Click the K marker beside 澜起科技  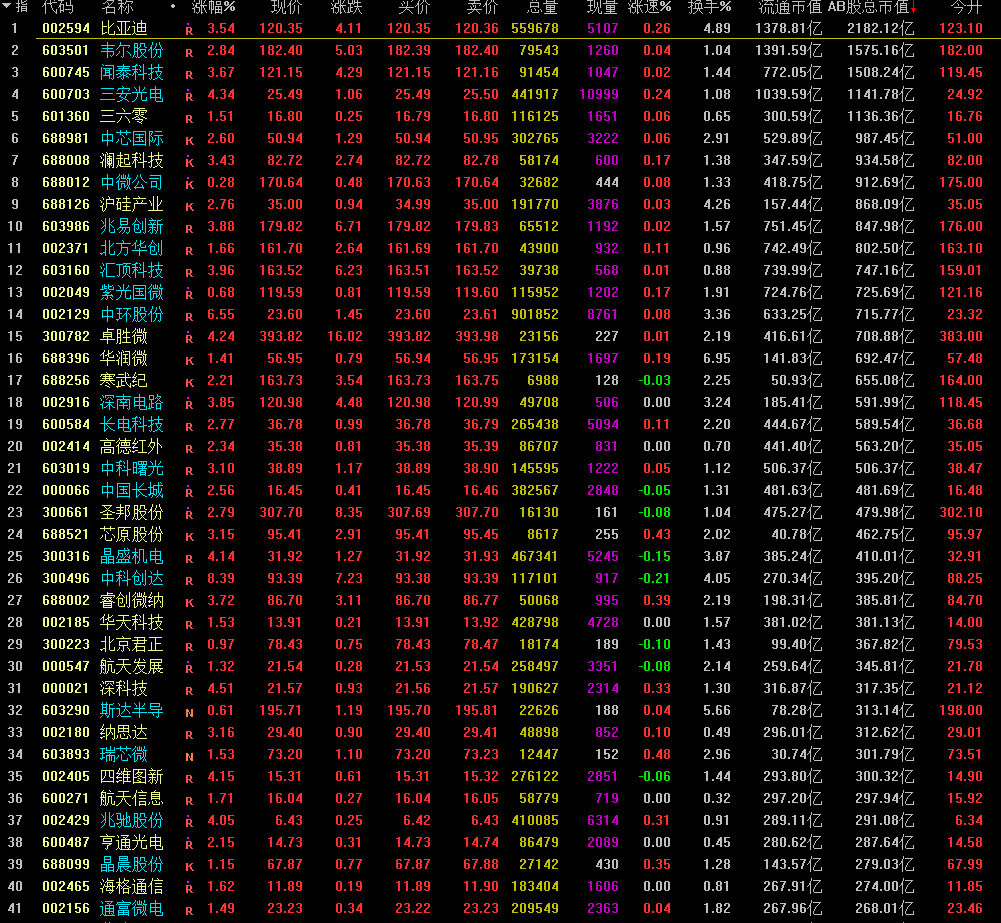189,162
